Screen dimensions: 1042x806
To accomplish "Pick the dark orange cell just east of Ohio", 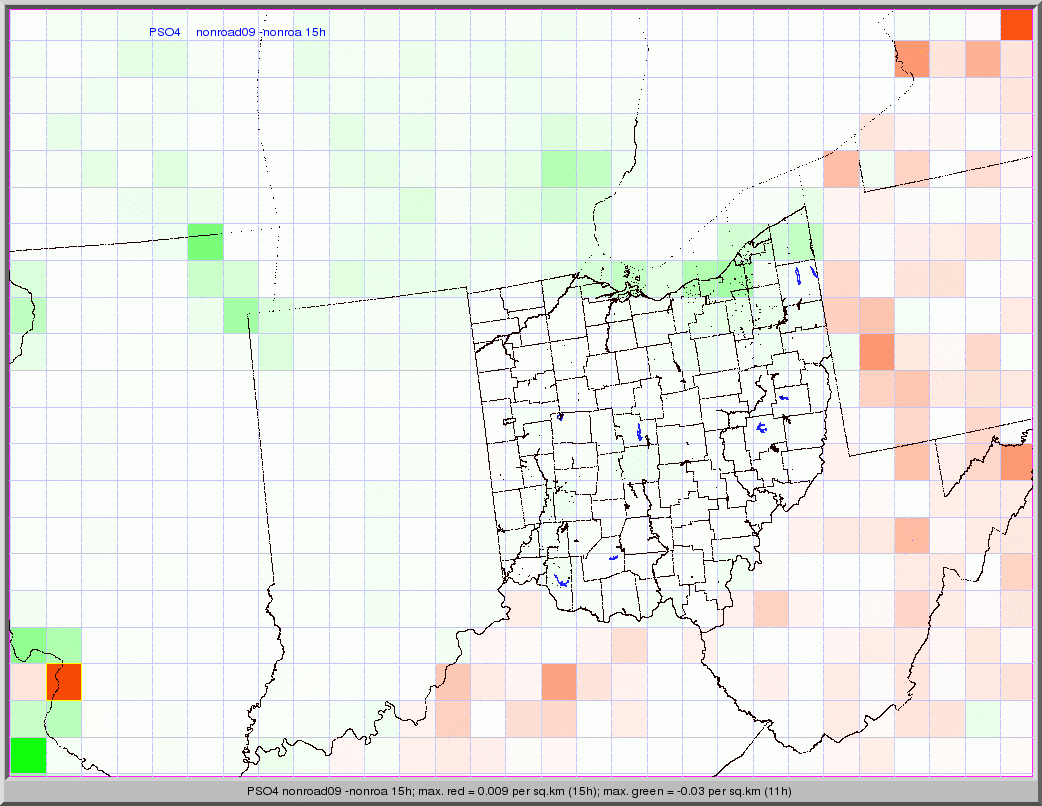I will (x=876, y=352).
